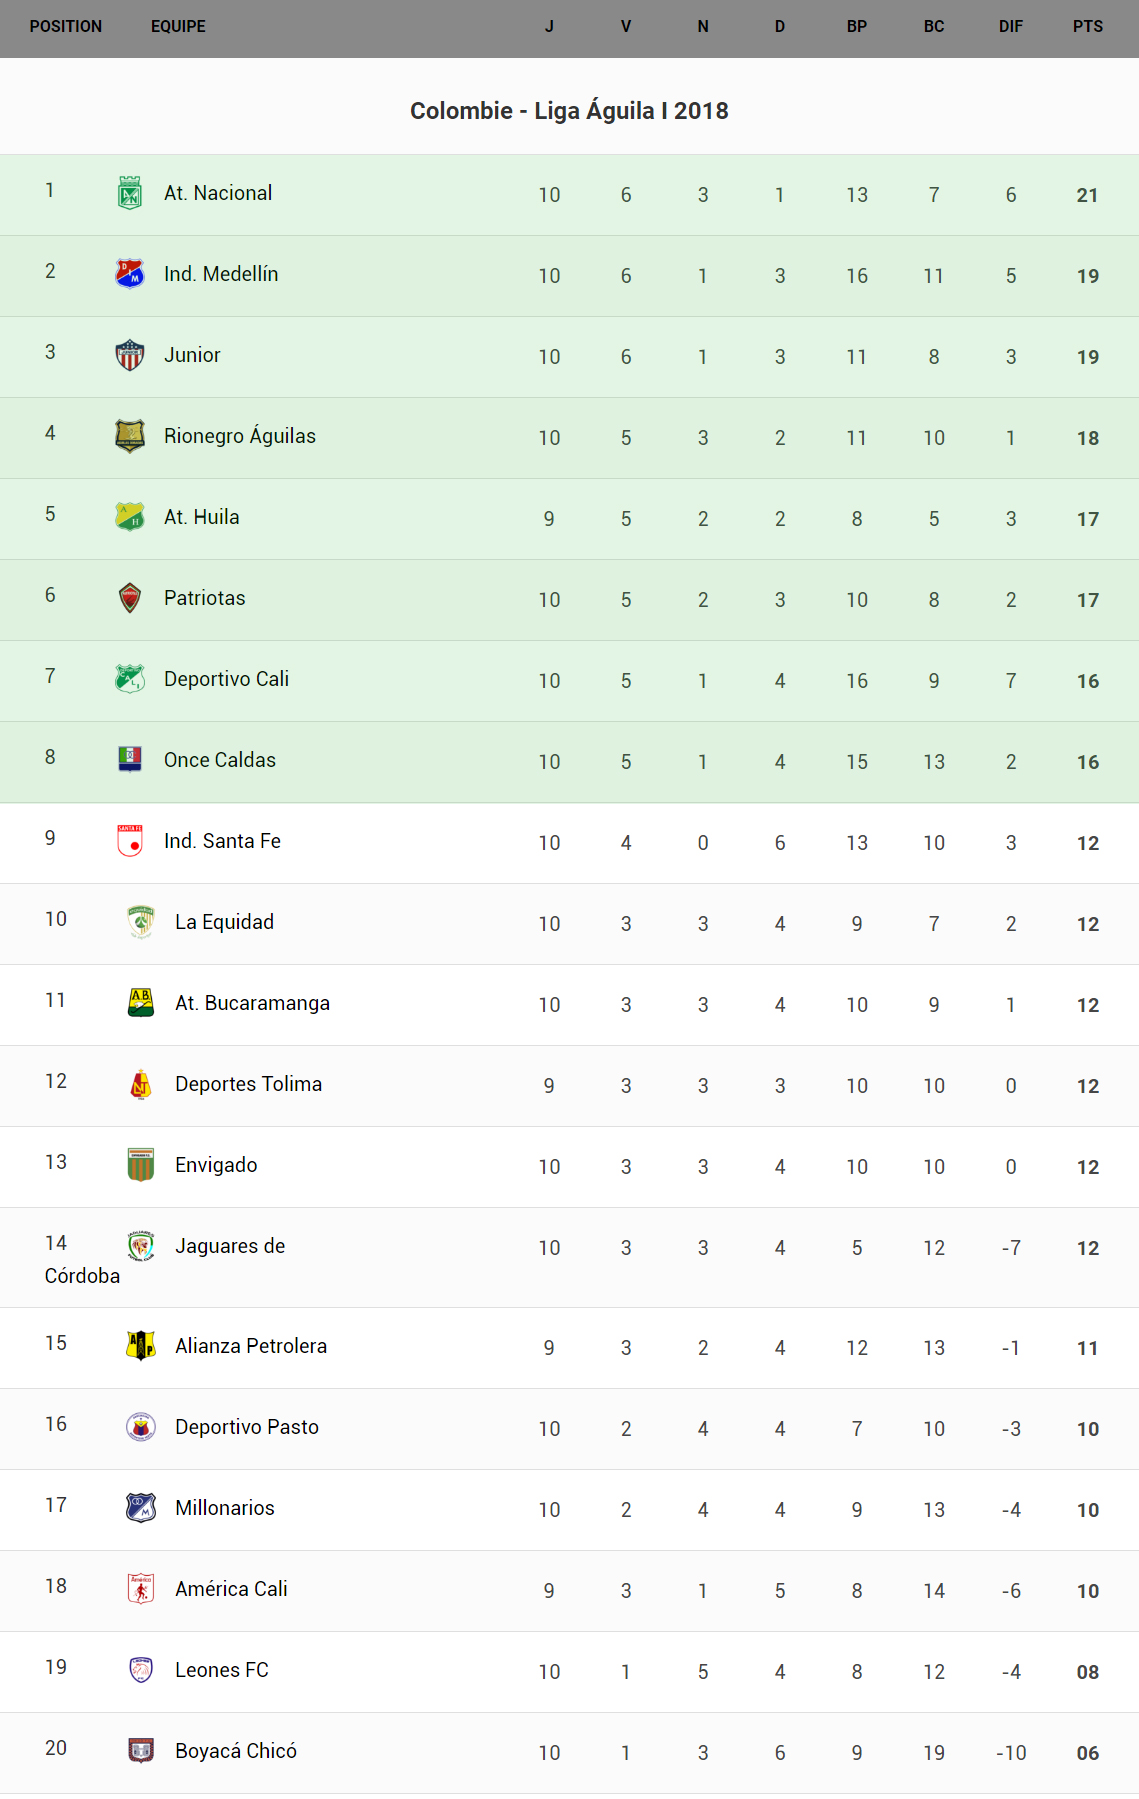Select the Ind. Santa Fe team name
Screen dimensions: 1139x1799
(x=222, y=841)
